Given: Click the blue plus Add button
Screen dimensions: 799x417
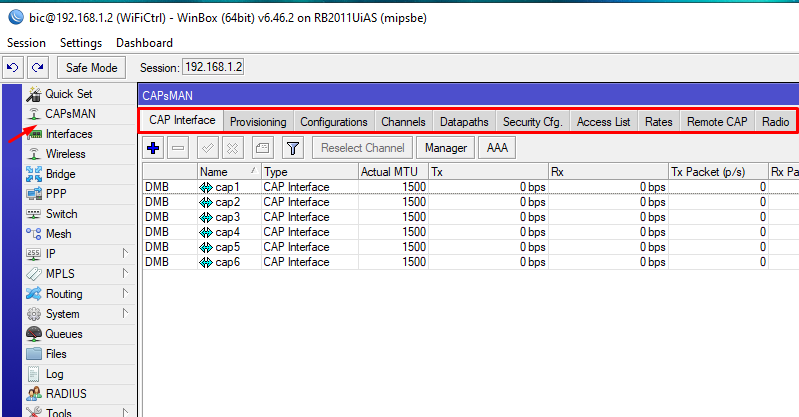Looking at the screenshot, I should click(x=153, y=148).
